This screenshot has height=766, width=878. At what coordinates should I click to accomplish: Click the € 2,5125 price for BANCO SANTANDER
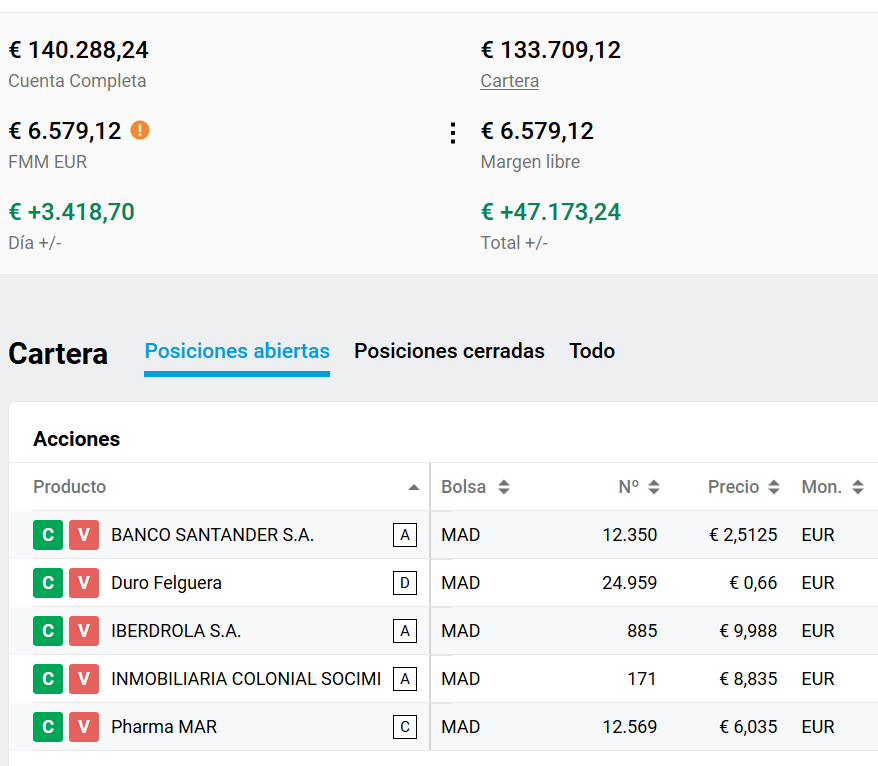[743, 535]
